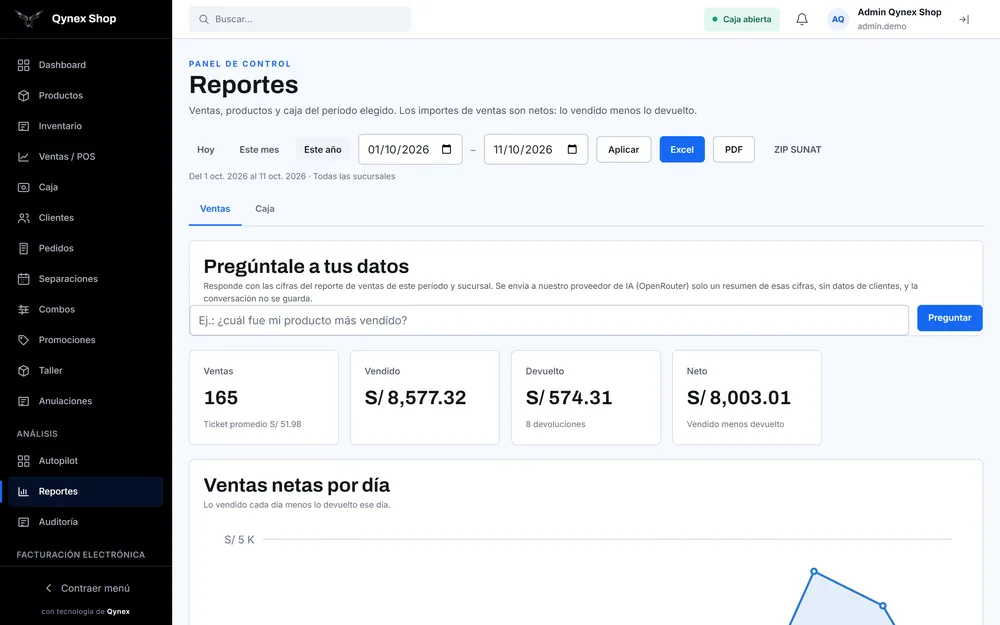Select the Este año period filter

tap(323, 150)
